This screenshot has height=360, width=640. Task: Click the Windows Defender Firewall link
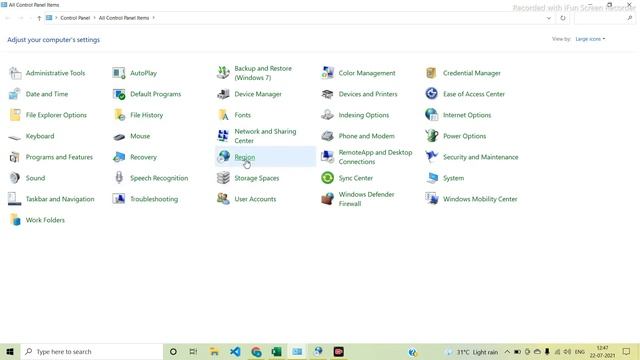click(x=366, y=199)
